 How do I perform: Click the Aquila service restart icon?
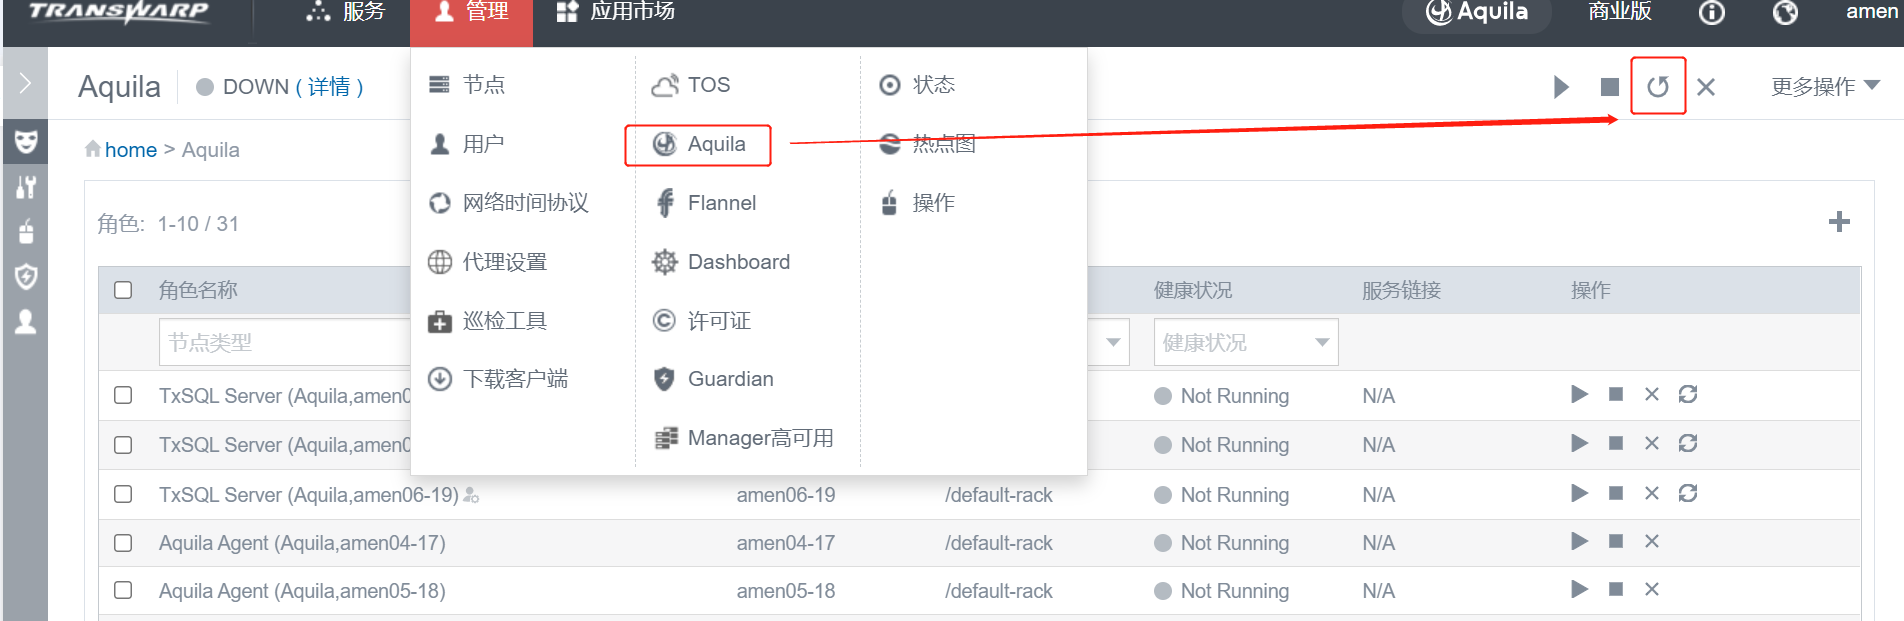tap(1657, 87)
